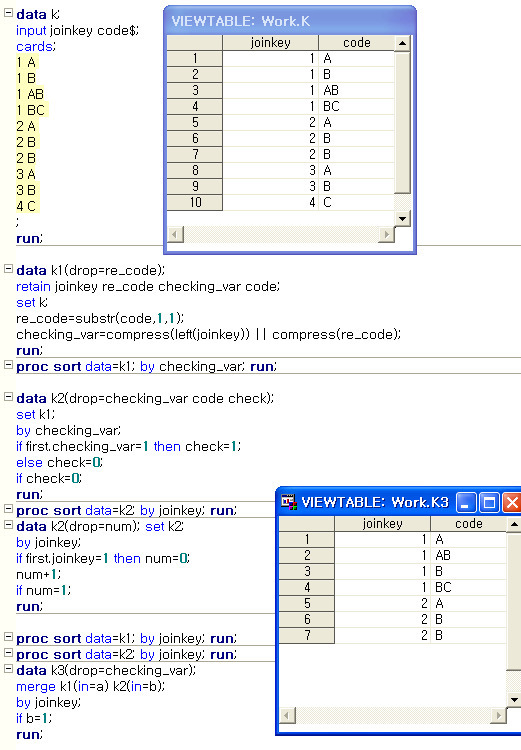The image size is (521, 750).
Task: Collapse the 'data k3(drop=checking_var)' block
Action: (x=8, y=669)
